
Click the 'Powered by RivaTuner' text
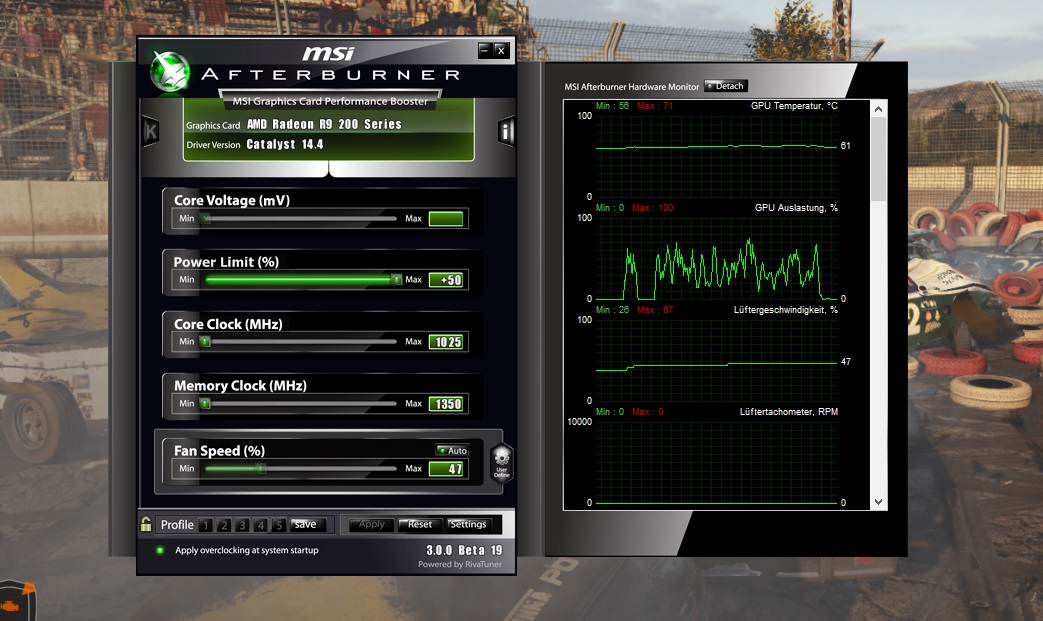coord(460,564)
